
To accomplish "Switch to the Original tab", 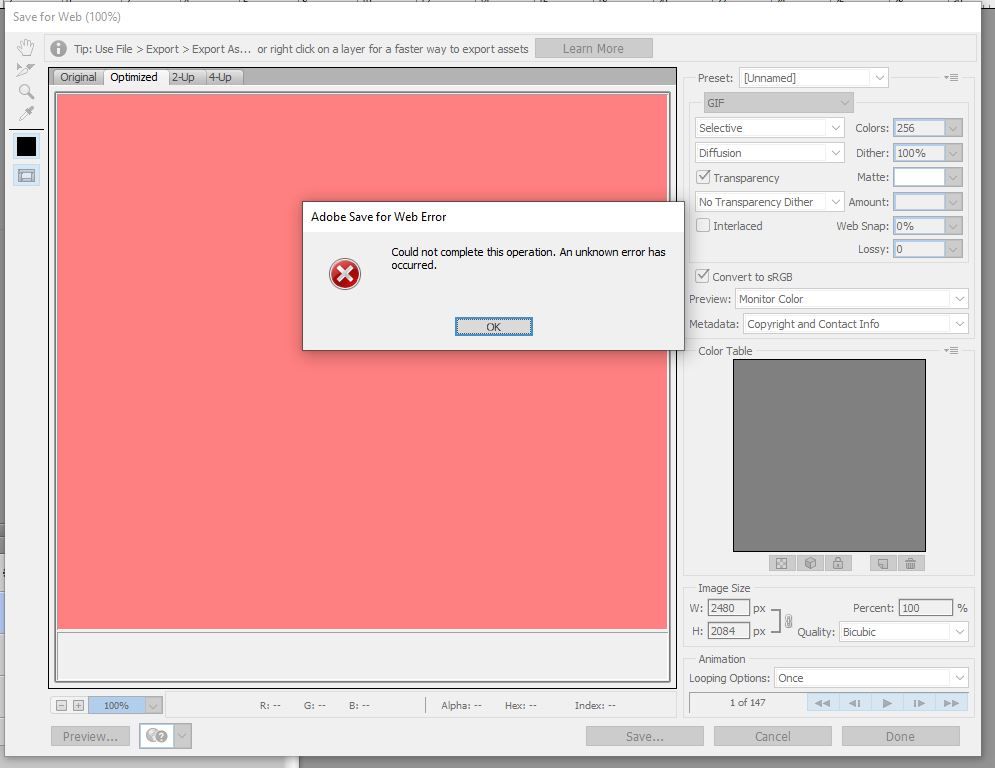I will click(78, 77).
